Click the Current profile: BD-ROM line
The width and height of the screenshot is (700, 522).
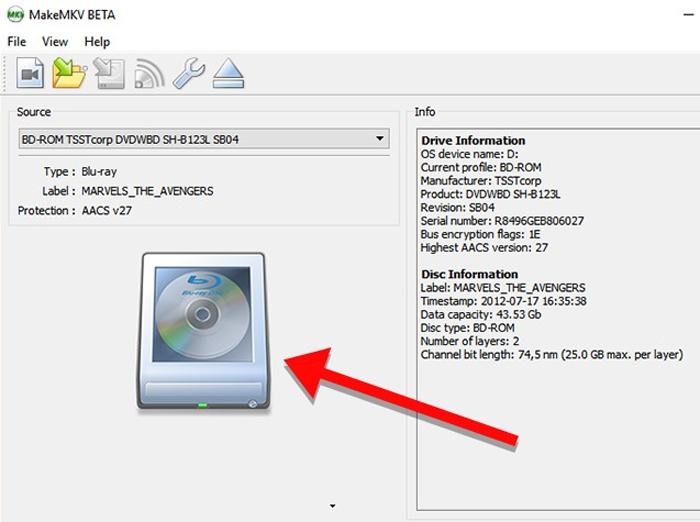481,167
